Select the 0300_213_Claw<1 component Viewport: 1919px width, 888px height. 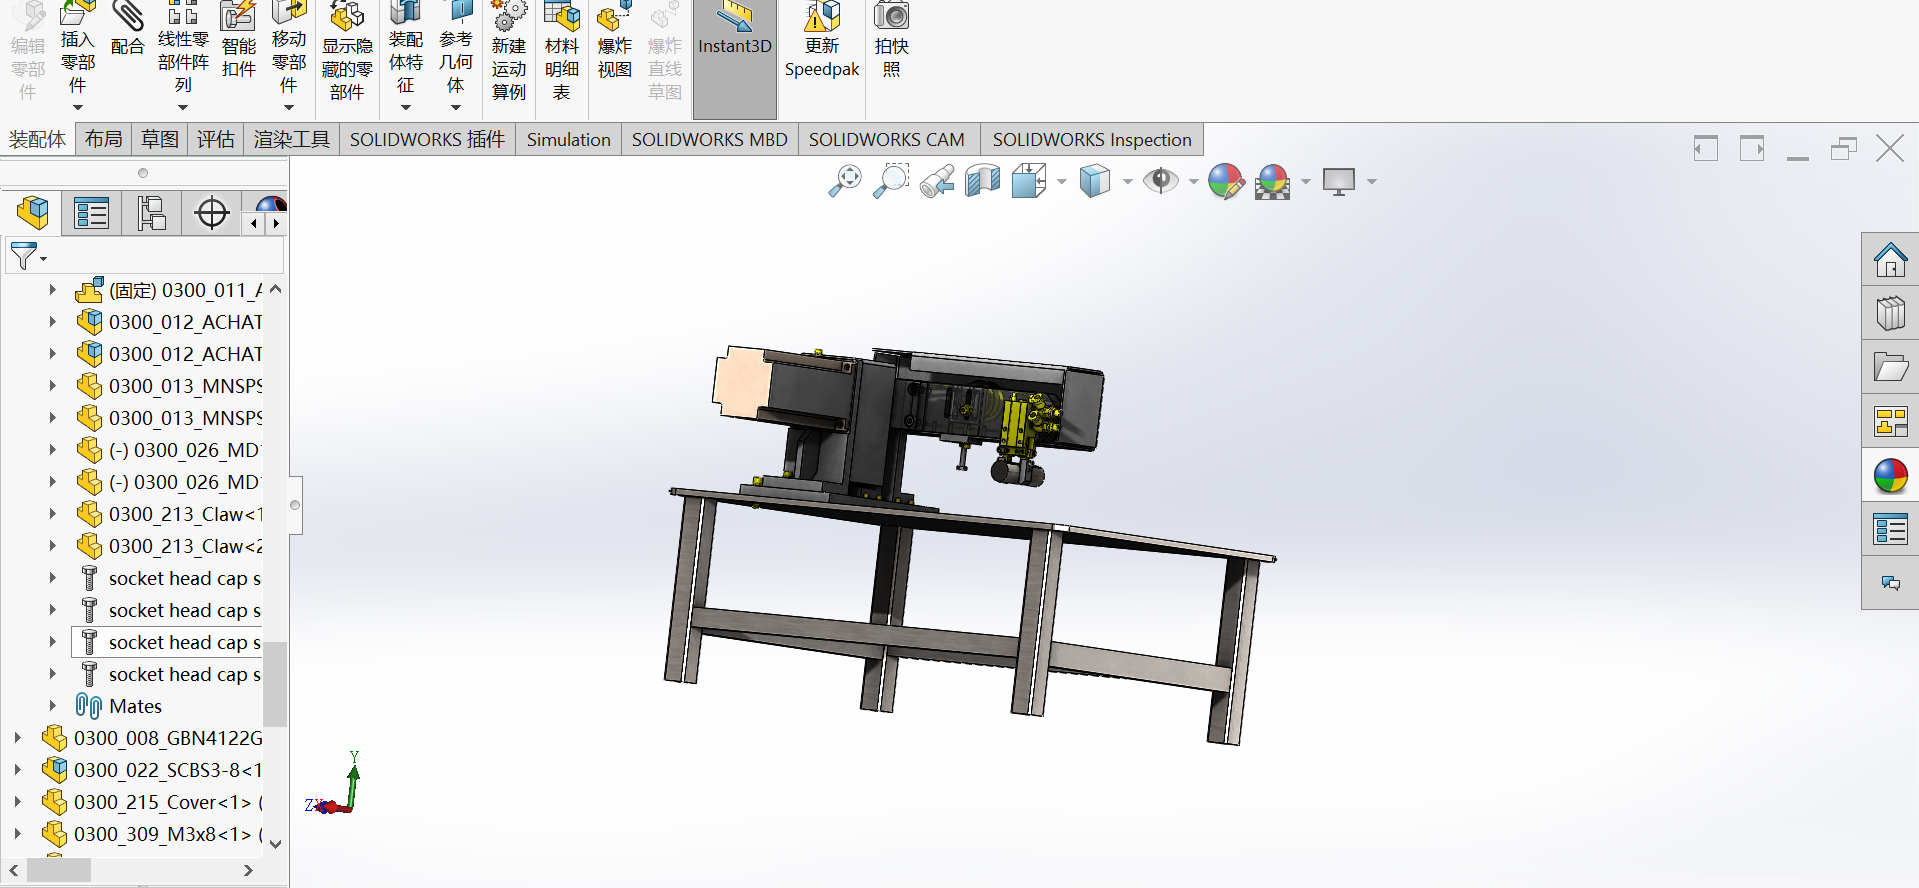click(185, 514)
